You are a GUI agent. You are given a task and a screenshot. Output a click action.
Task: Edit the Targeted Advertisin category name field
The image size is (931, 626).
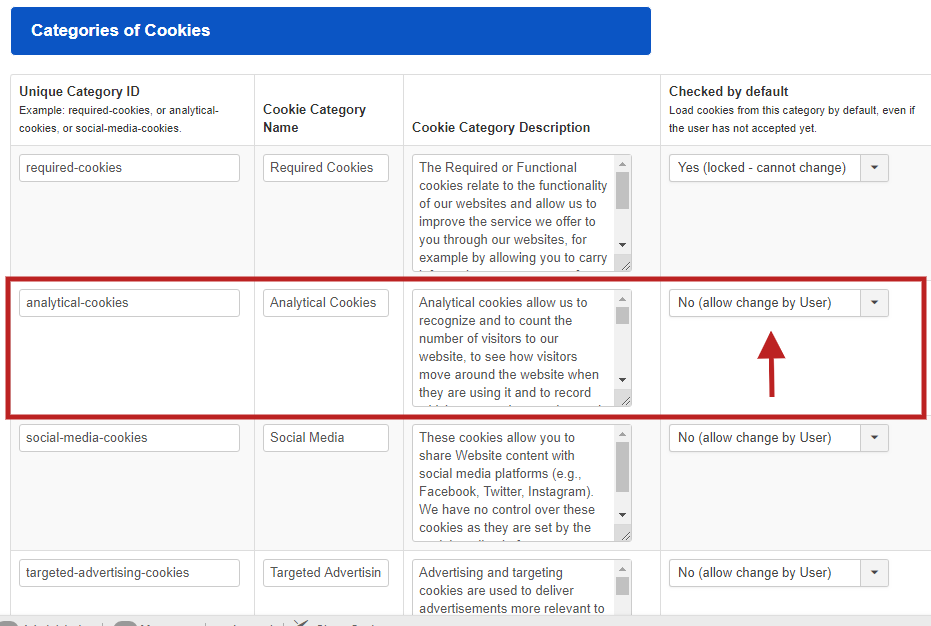[326, 573]
